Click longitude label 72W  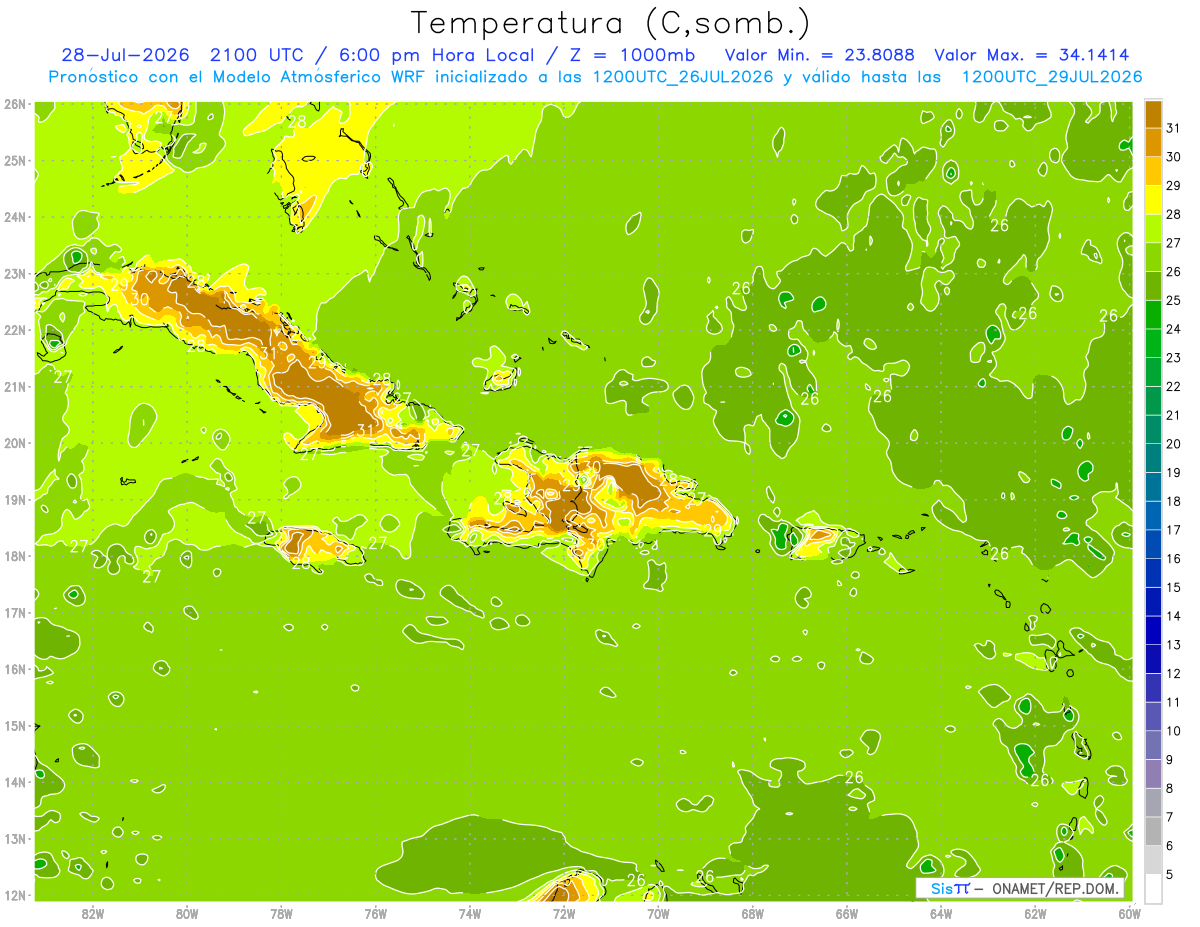pos(564,913)
